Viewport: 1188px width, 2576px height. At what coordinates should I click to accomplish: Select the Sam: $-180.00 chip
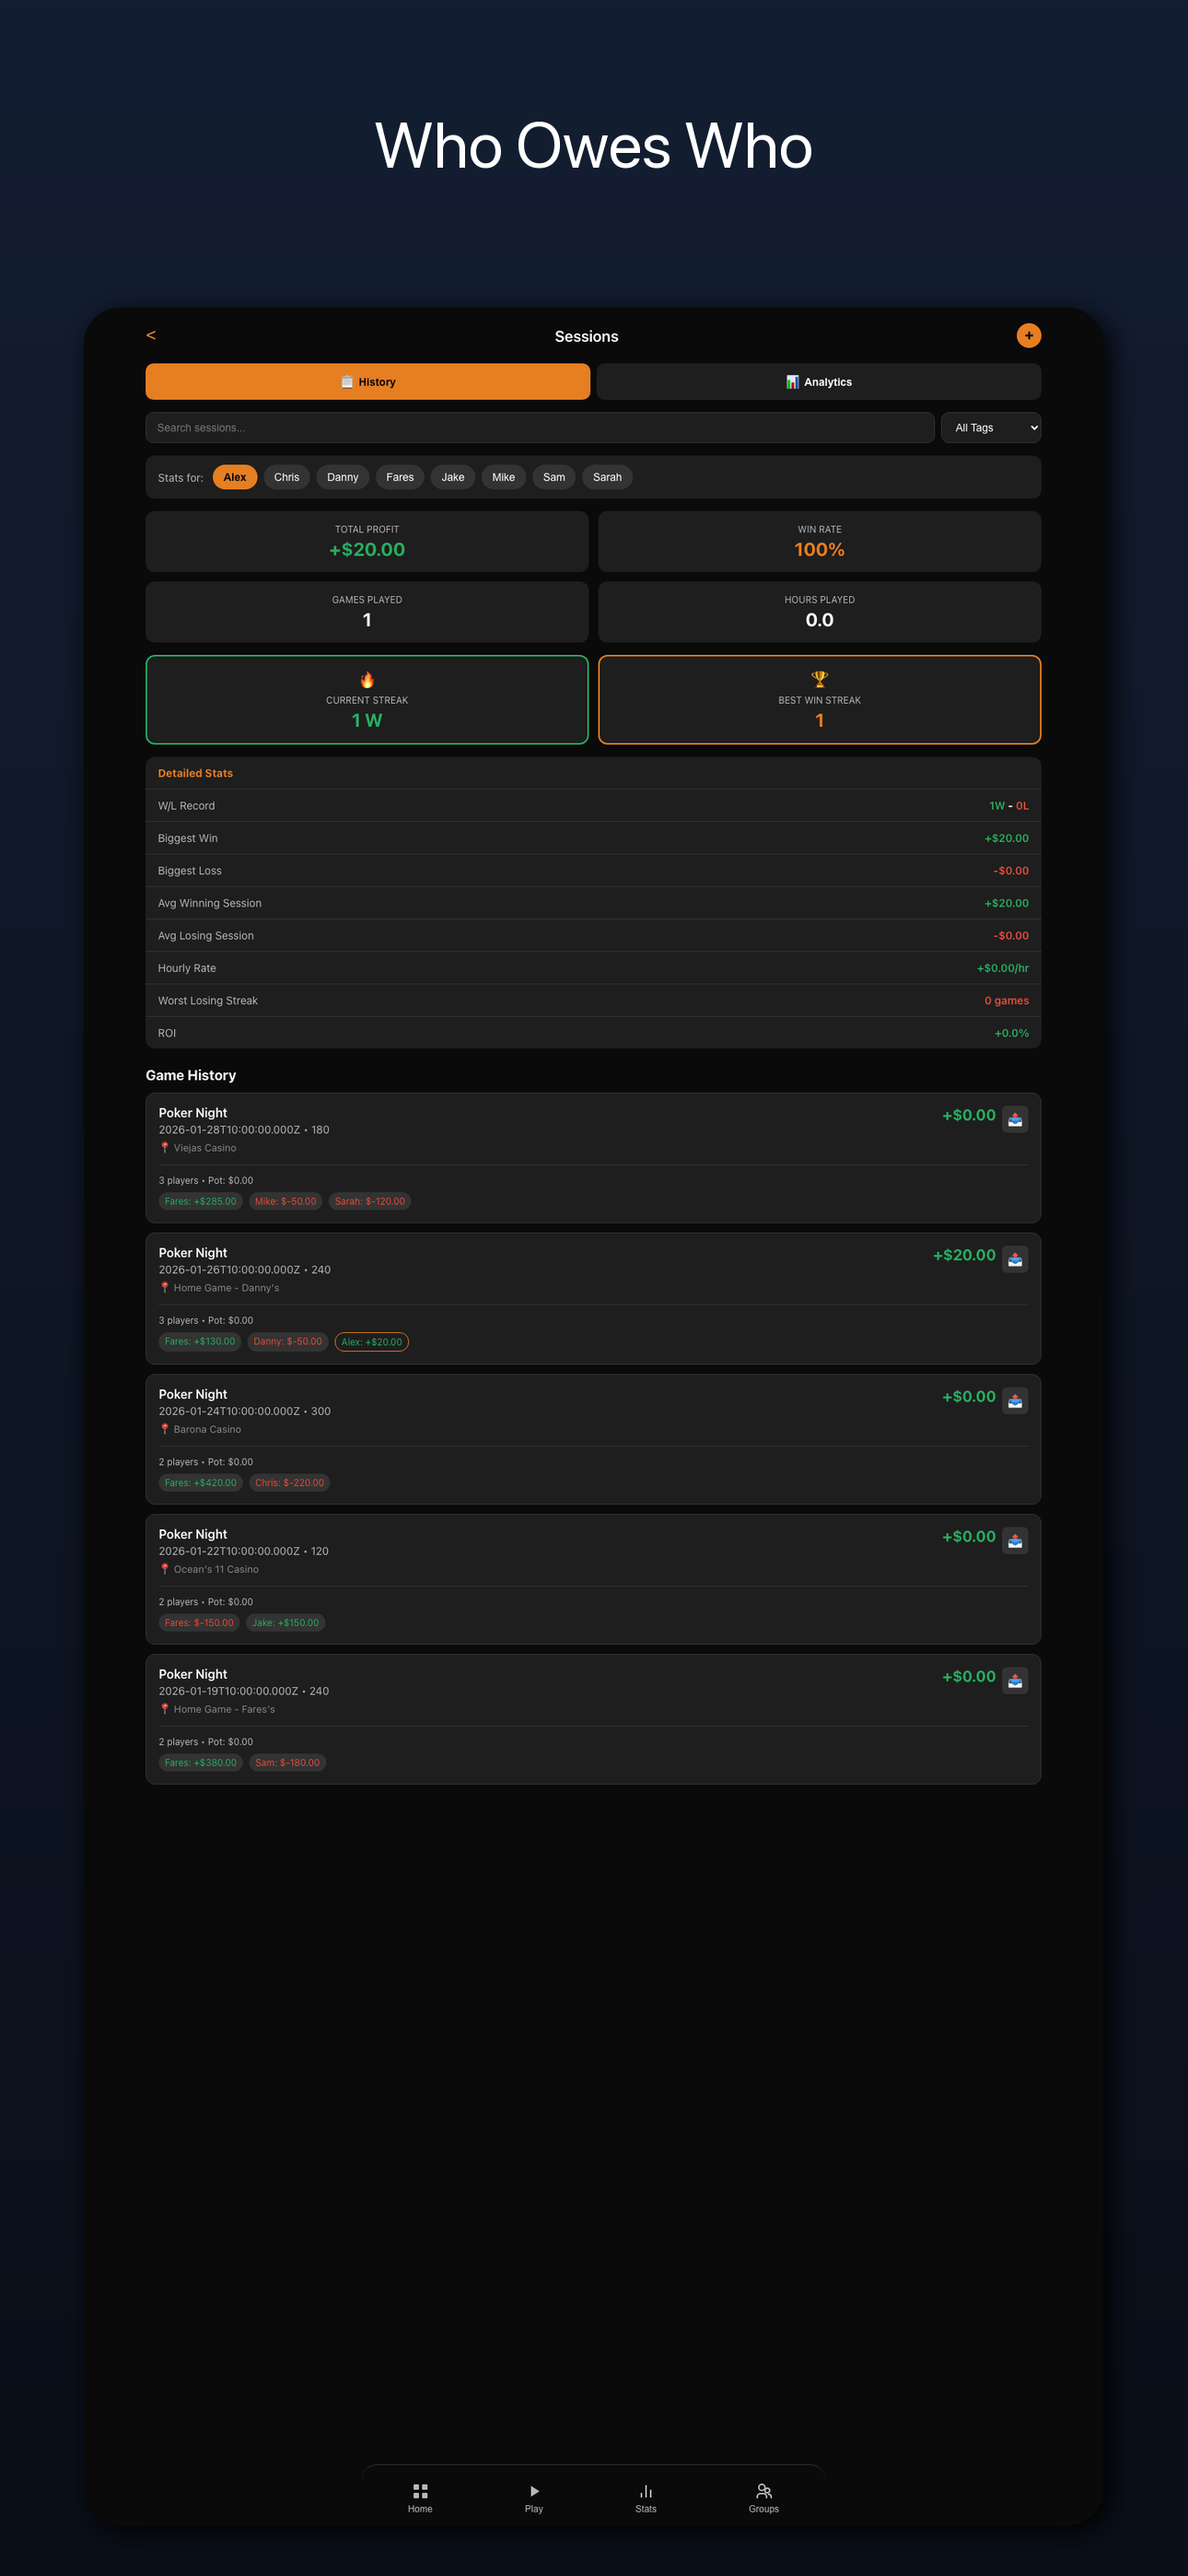288,1763
